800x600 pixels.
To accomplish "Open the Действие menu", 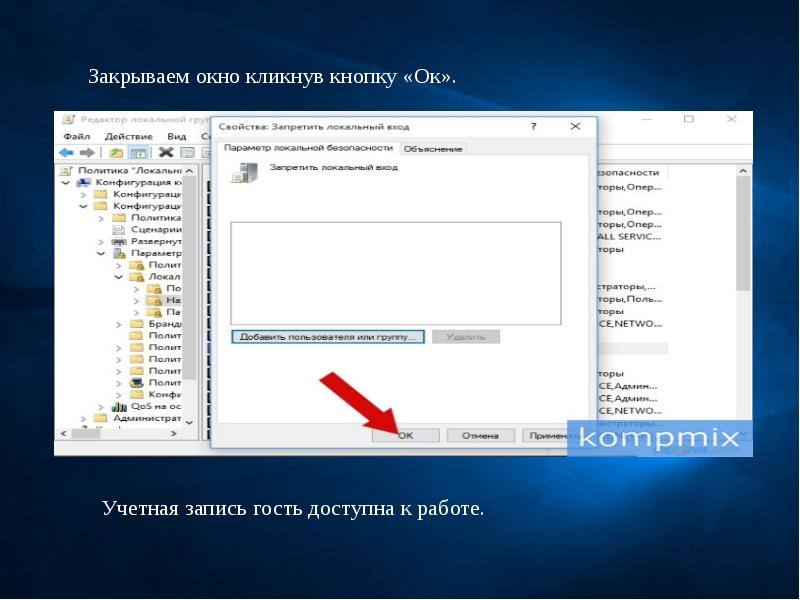I will tap(128, 137).
